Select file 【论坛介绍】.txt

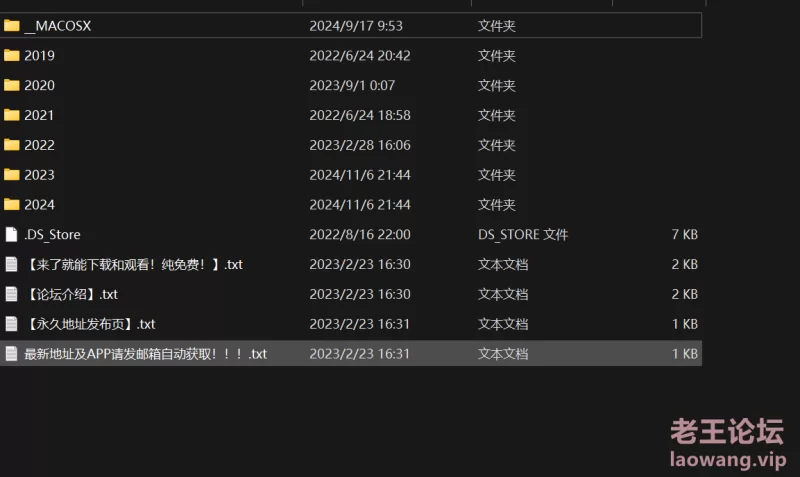tap(71, 294)
